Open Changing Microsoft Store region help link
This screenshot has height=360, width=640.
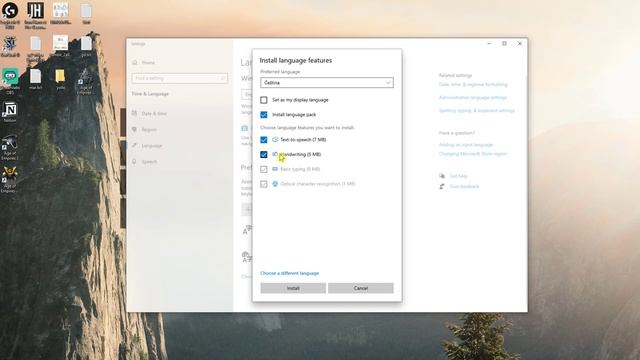(473, 154)
